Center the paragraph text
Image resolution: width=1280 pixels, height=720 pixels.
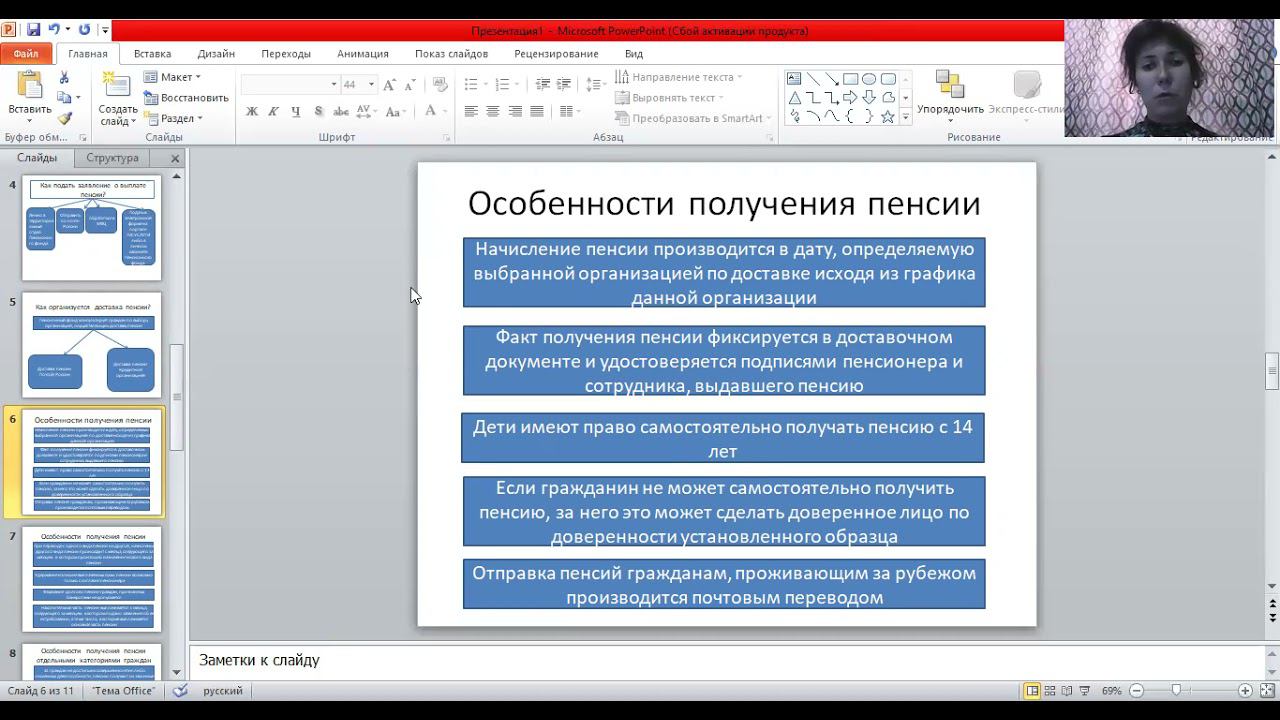[x=493, y=111]
